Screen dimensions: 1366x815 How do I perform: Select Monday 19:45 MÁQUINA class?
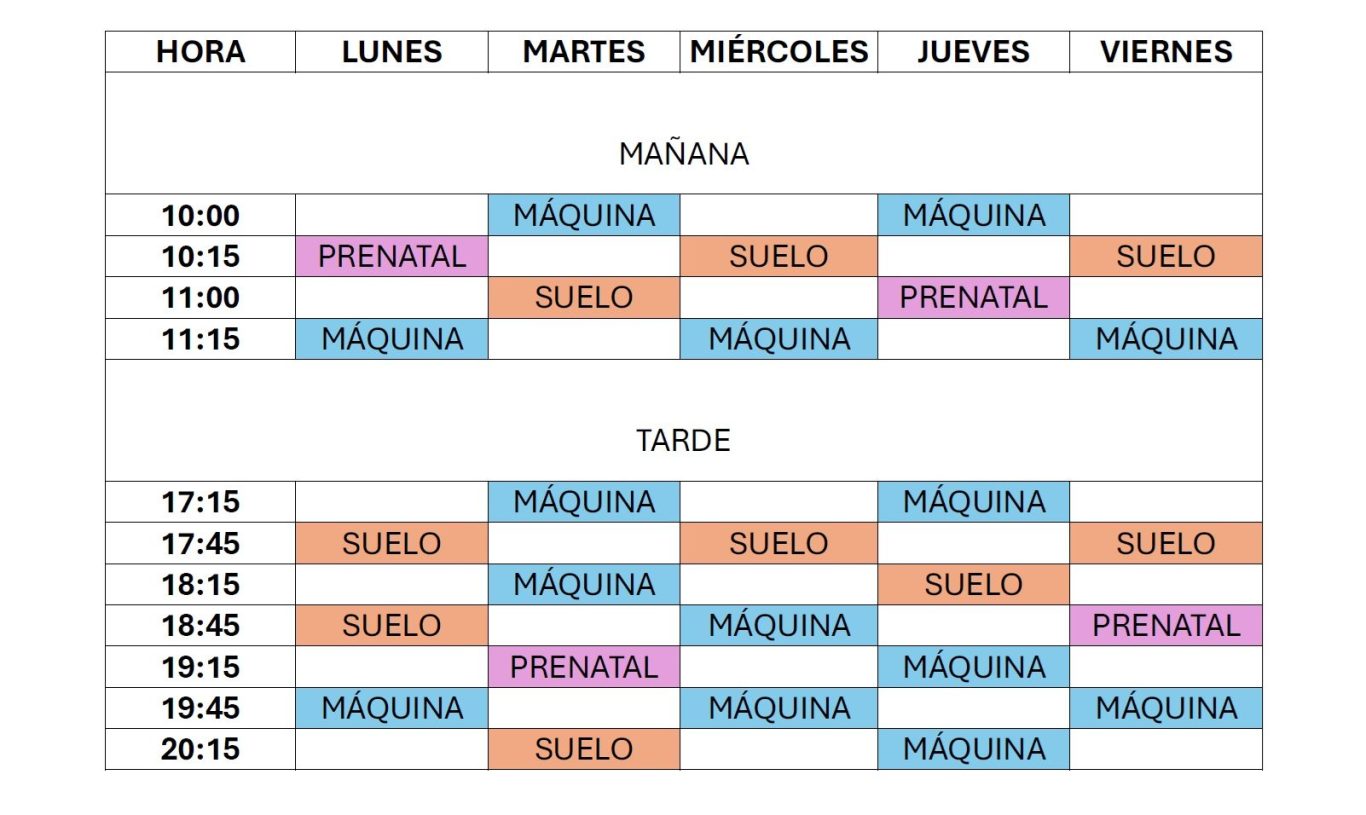click(392, 707)
